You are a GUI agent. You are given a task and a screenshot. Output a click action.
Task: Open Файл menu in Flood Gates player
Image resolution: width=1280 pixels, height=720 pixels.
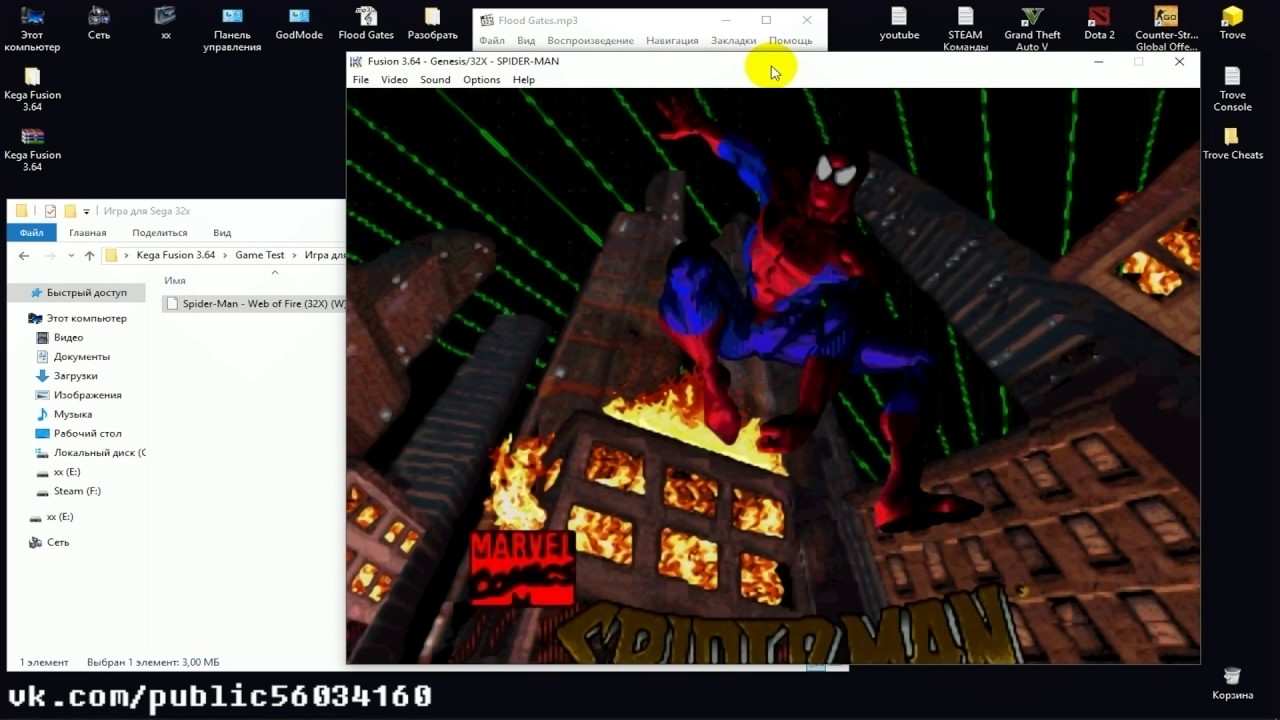(492, 41)
